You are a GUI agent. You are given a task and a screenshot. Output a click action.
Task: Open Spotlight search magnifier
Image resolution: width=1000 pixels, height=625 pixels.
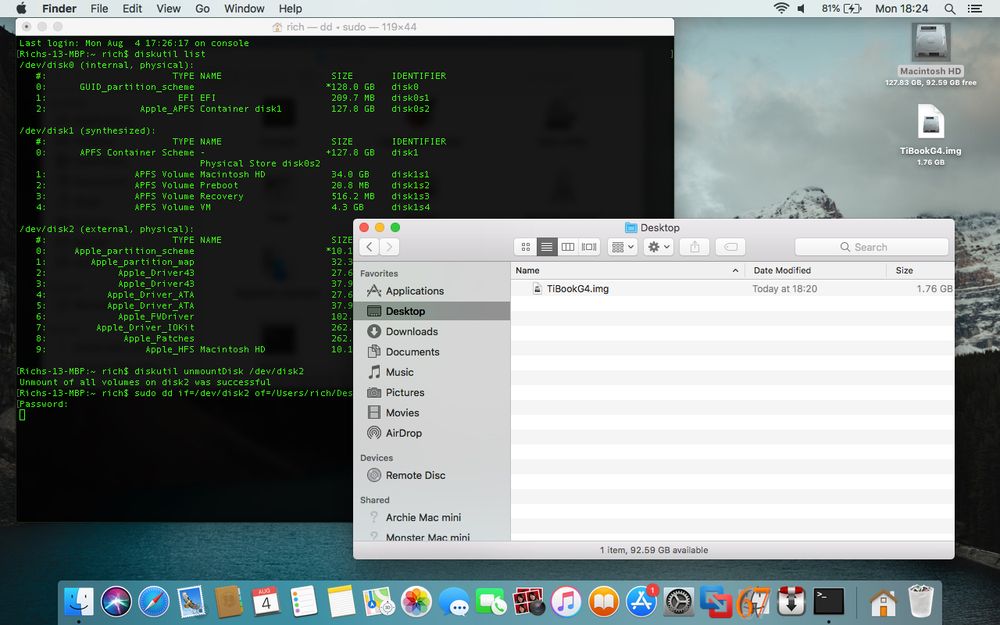click(950, 8)
